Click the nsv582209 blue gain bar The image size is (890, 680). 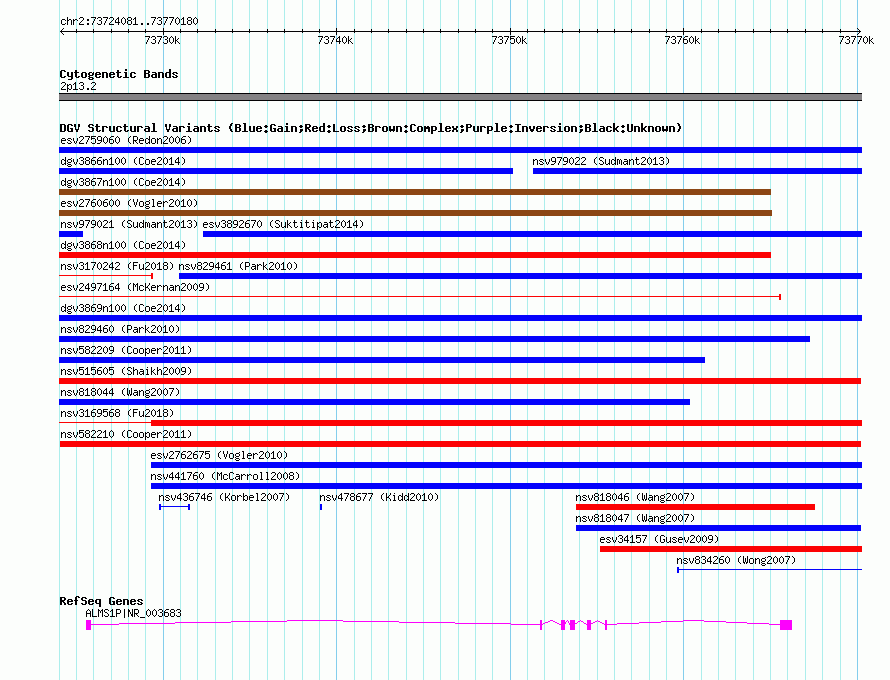382,360
